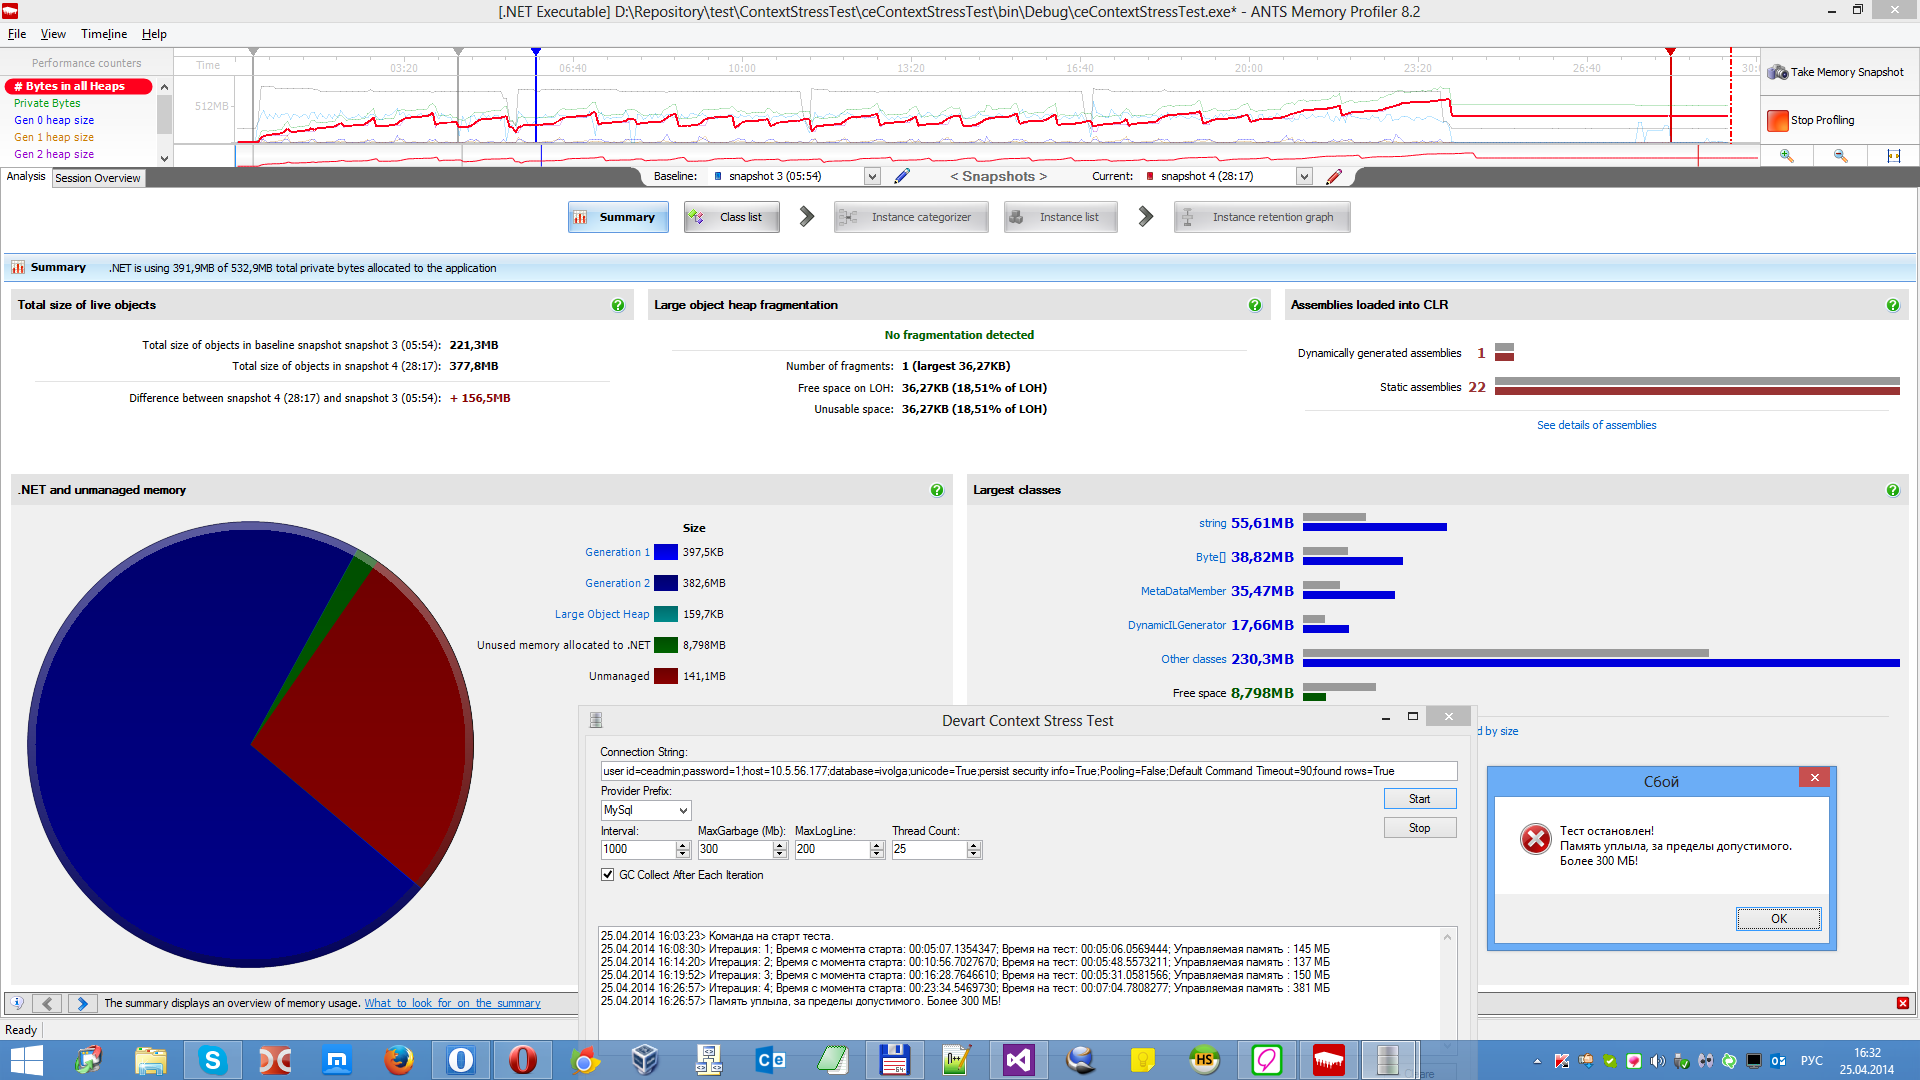Select # Bytes in all Heaps counter
Image resolution: width=1920 pixels, height=1080 pixels.
tap(78, 86)
